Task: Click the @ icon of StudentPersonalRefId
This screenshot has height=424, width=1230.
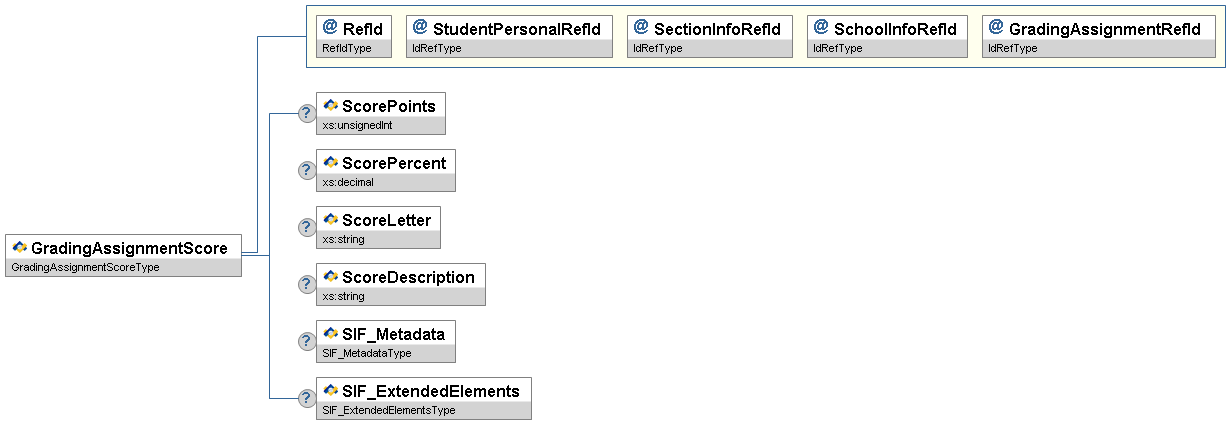Action: [420, 28]
